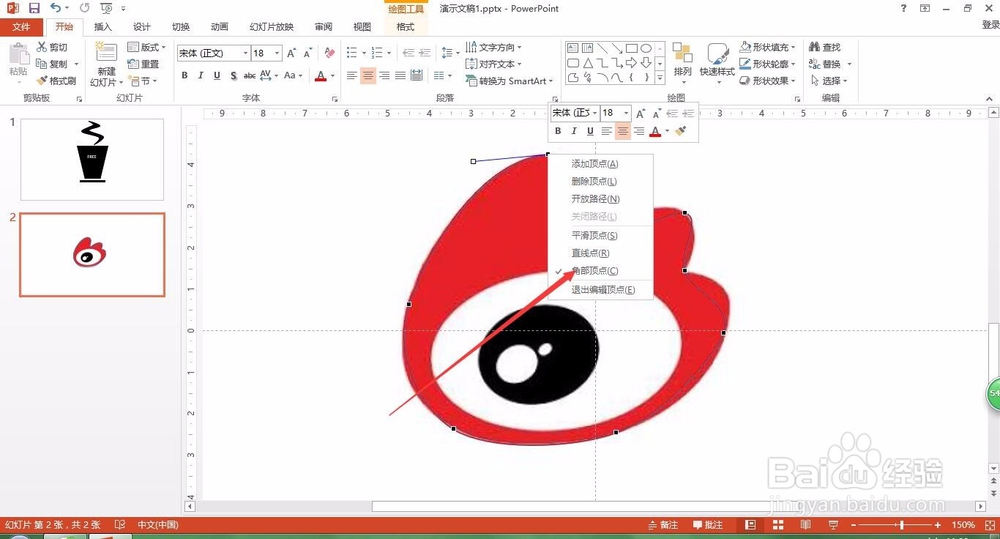The height and width of the screenshot is (539, 1000).
Task: Click the Arrange (排列) icon
Action: tap(682, 54)
